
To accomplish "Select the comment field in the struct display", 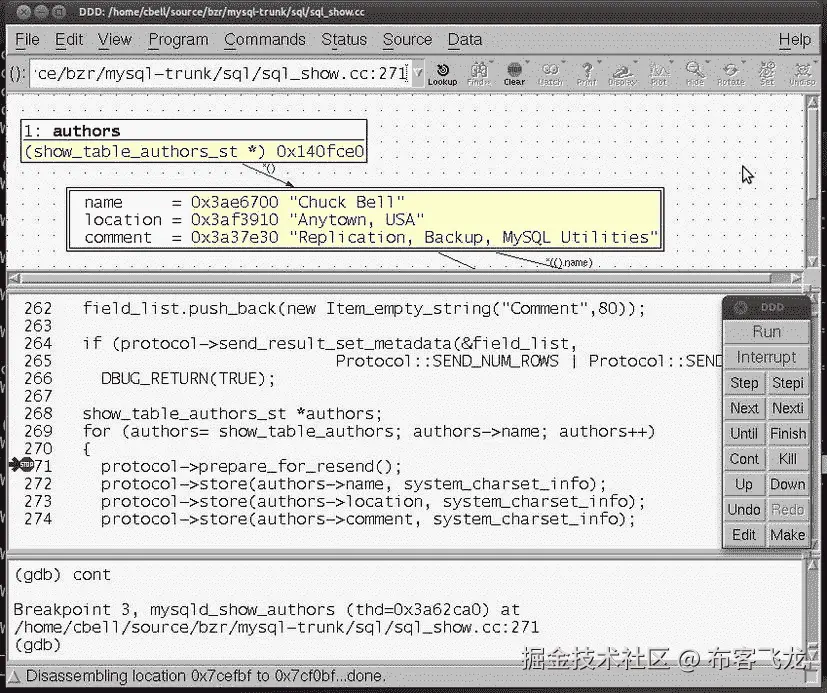I will (371, 238).
